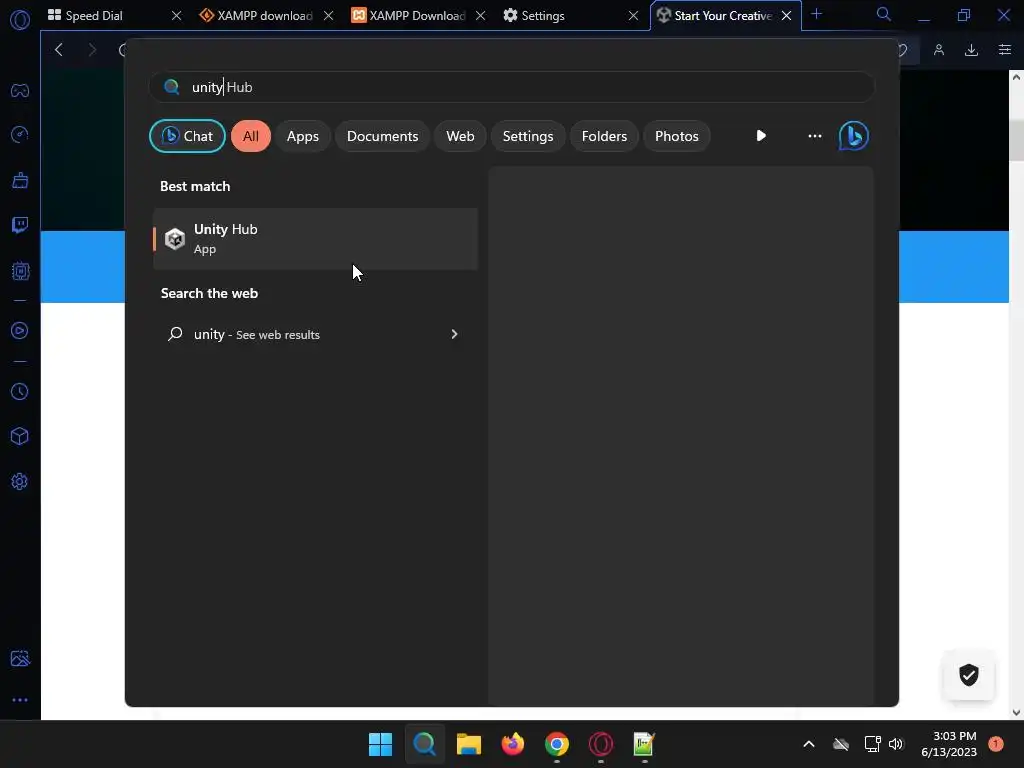Viewport: 1024px width, 768px height.
Task: Open browser downloads icon
Action: pos(971,50)
